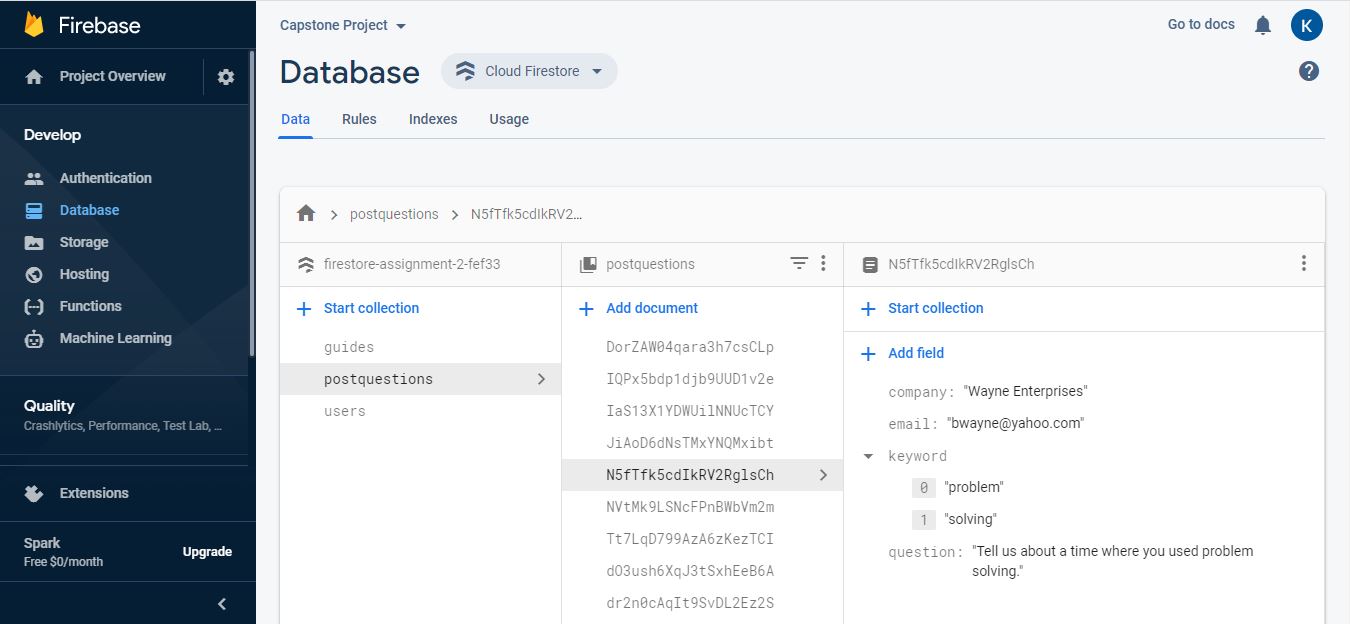Open Extensions in the sidebar
The width and height of the screenshot is (1350, 624).
pos(94,493)
